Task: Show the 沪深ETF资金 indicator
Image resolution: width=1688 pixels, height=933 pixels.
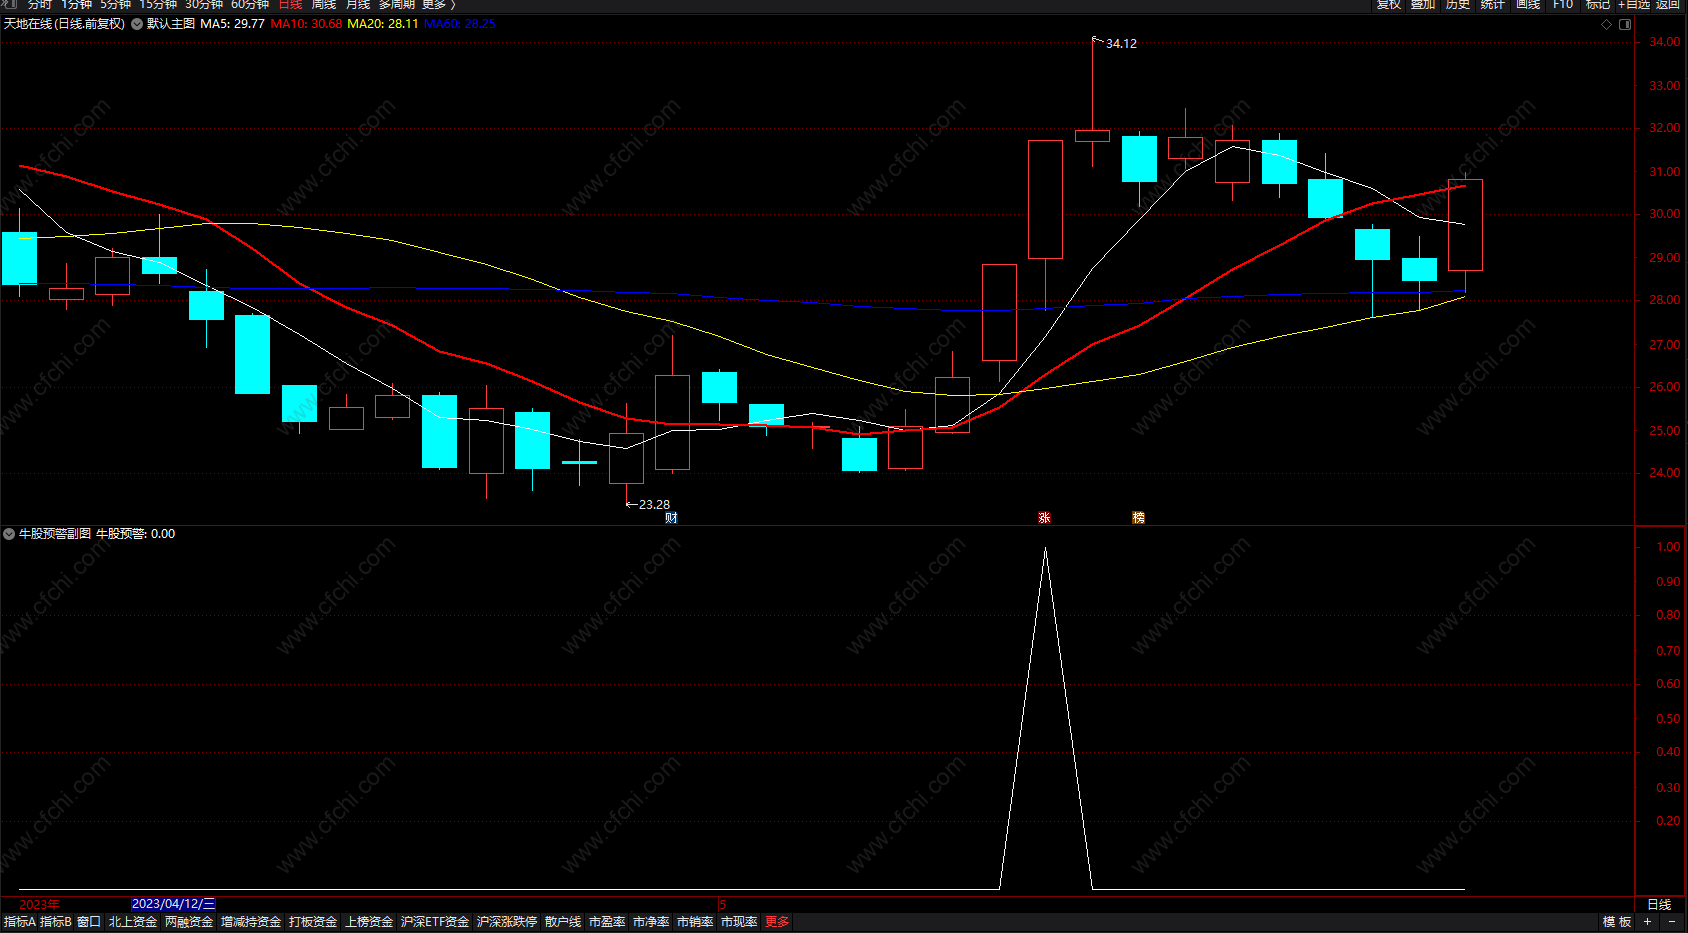Action: [x=435, y=922]
